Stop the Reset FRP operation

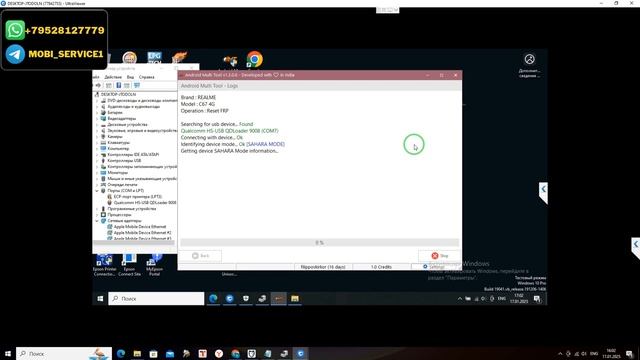click(x=440, y=256)
